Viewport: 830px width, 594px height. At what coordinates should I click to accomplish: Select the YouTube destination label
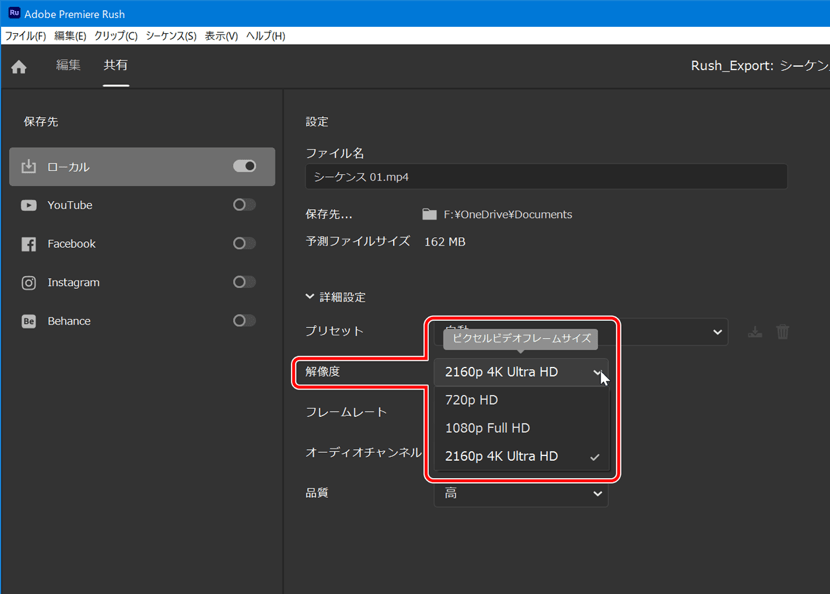pyautogui.click(x=70, y=205)
